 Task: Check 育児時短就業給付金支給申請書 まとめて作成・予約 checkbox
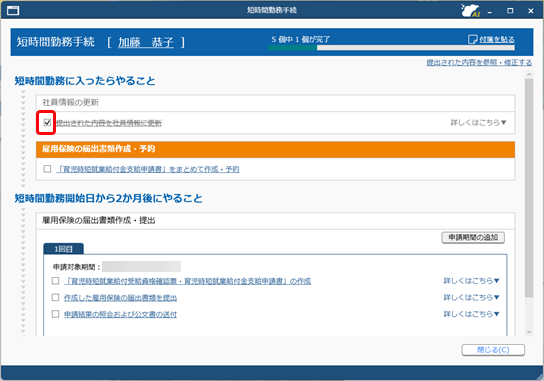pos(48,169)
